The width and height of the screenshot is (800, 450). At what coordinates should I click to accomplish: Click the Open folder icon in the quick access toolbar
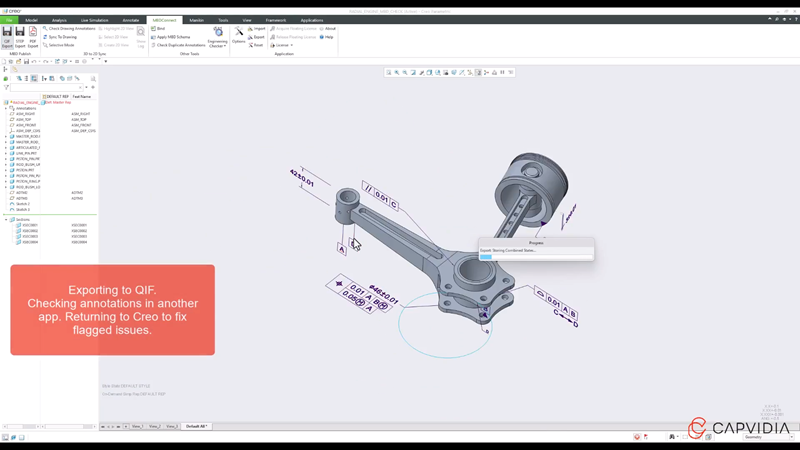[x=18, y=61]
